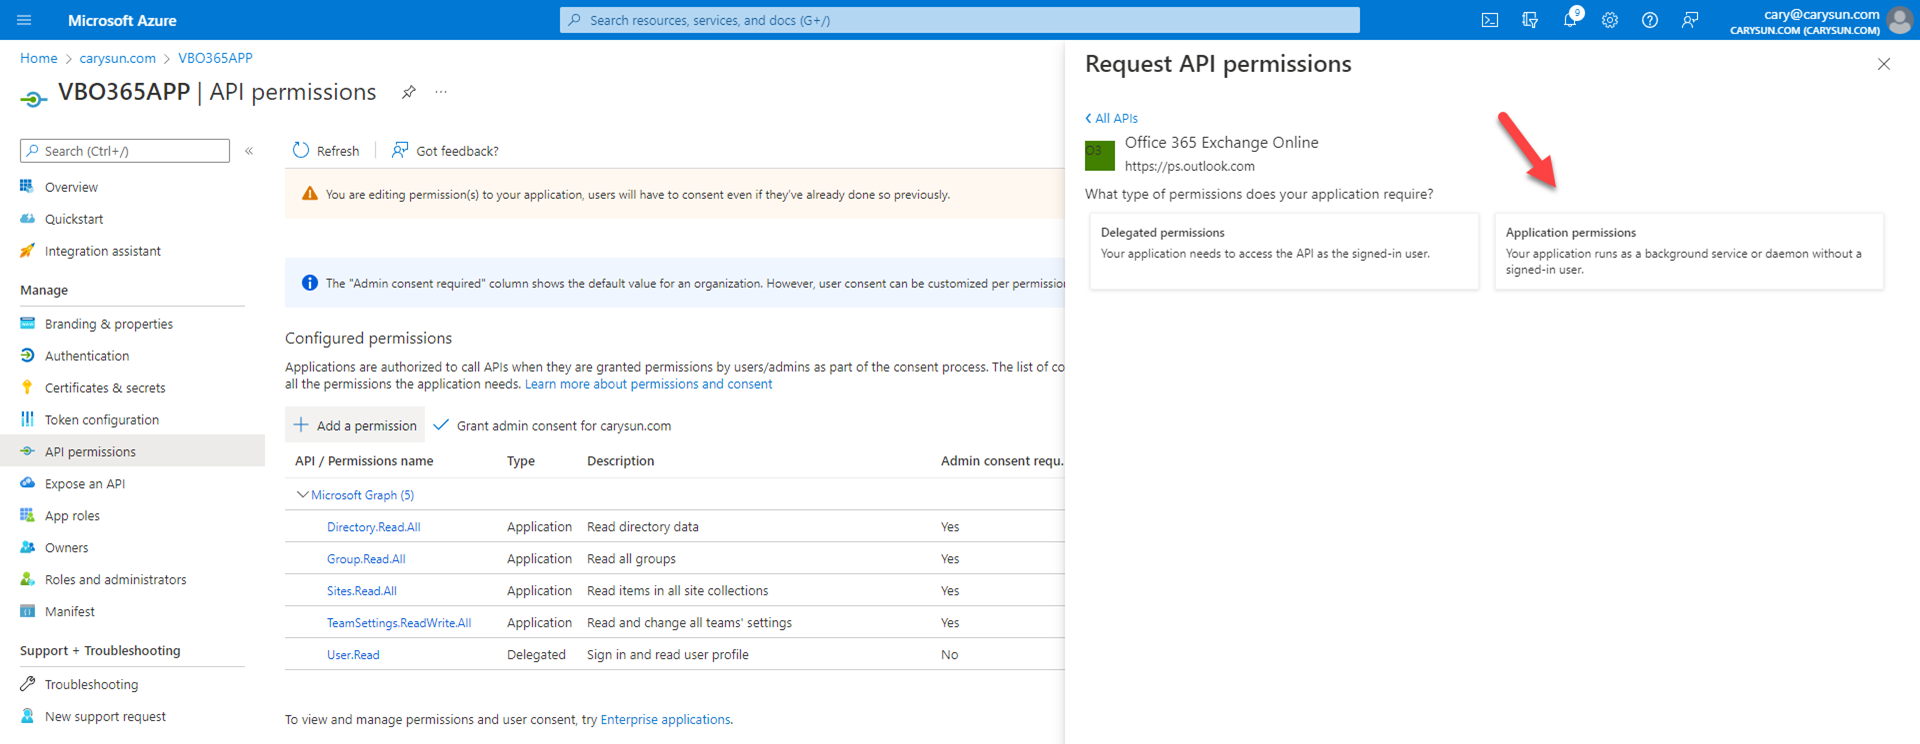The height and width of the screenshot is (744, 1920).
Task: Open Cloud Shell from the top bar
Action: pyautogui.click(x=1490, y=20)
